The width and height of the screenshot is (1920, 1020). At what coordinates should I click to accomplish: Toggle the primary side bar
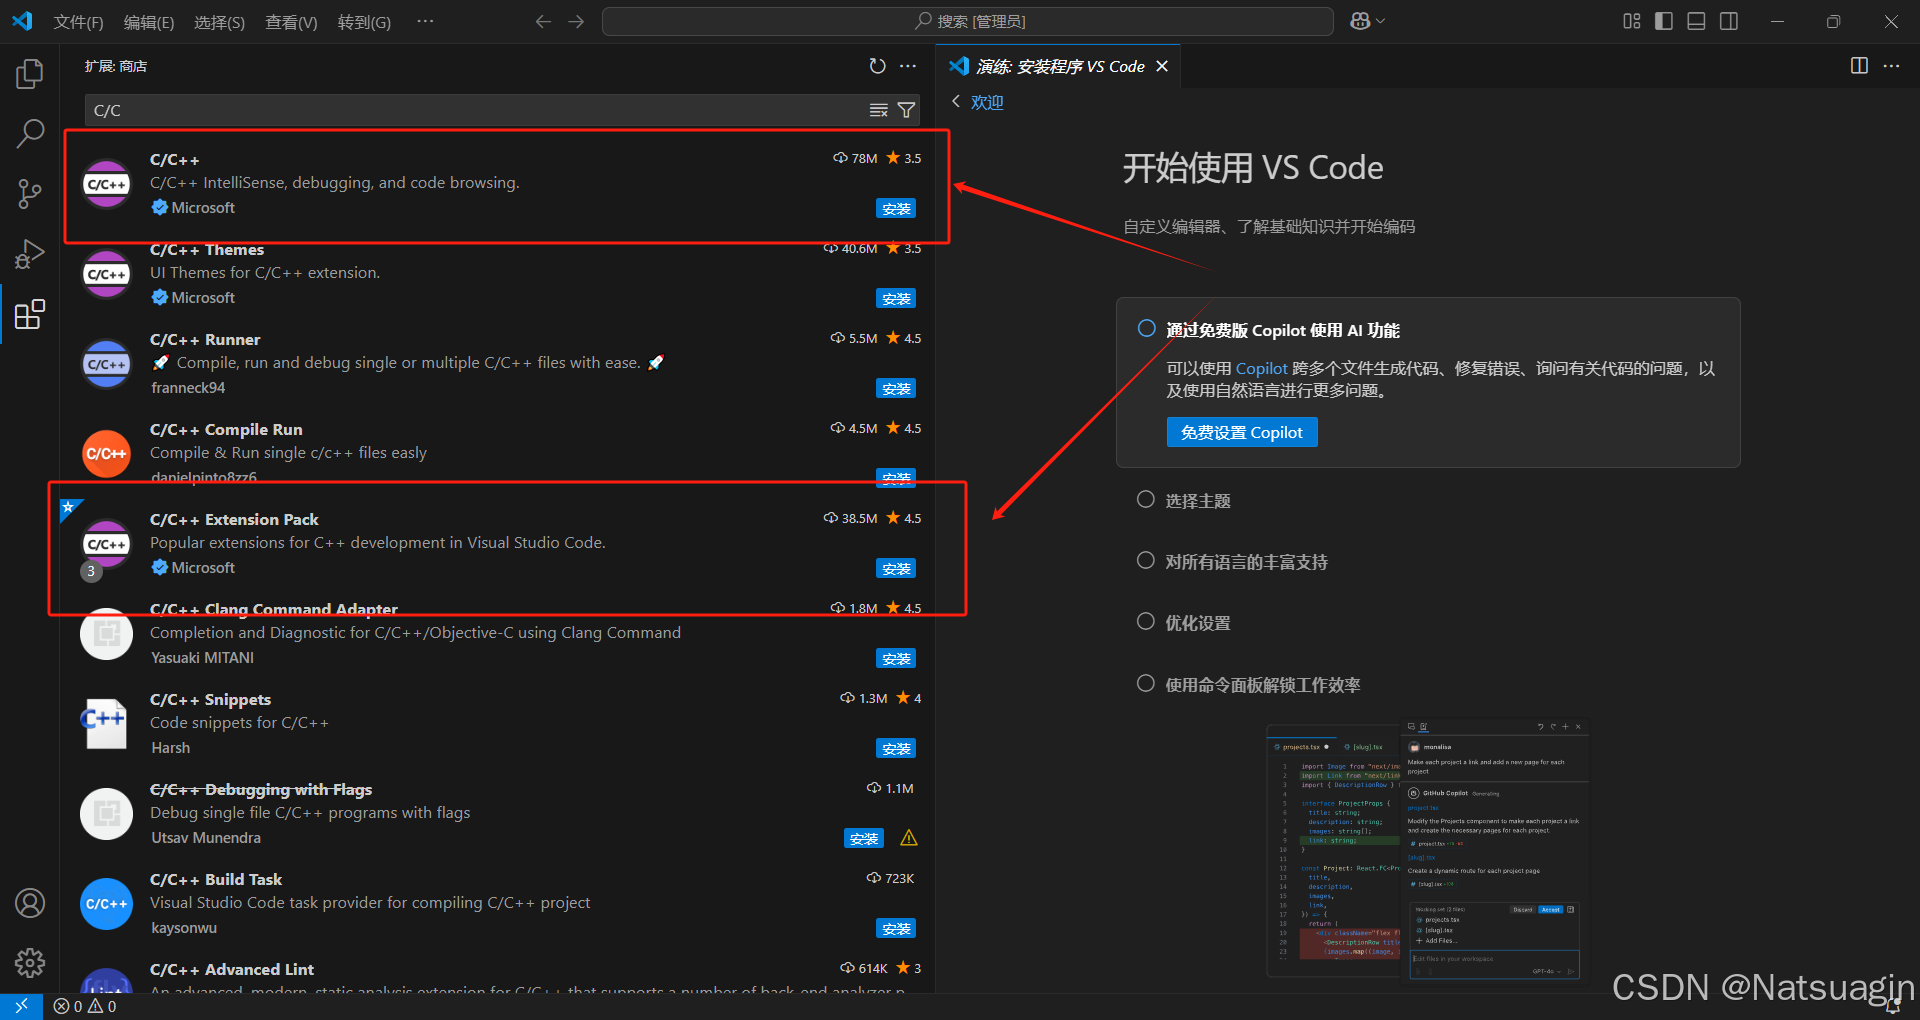(1664, 21)
